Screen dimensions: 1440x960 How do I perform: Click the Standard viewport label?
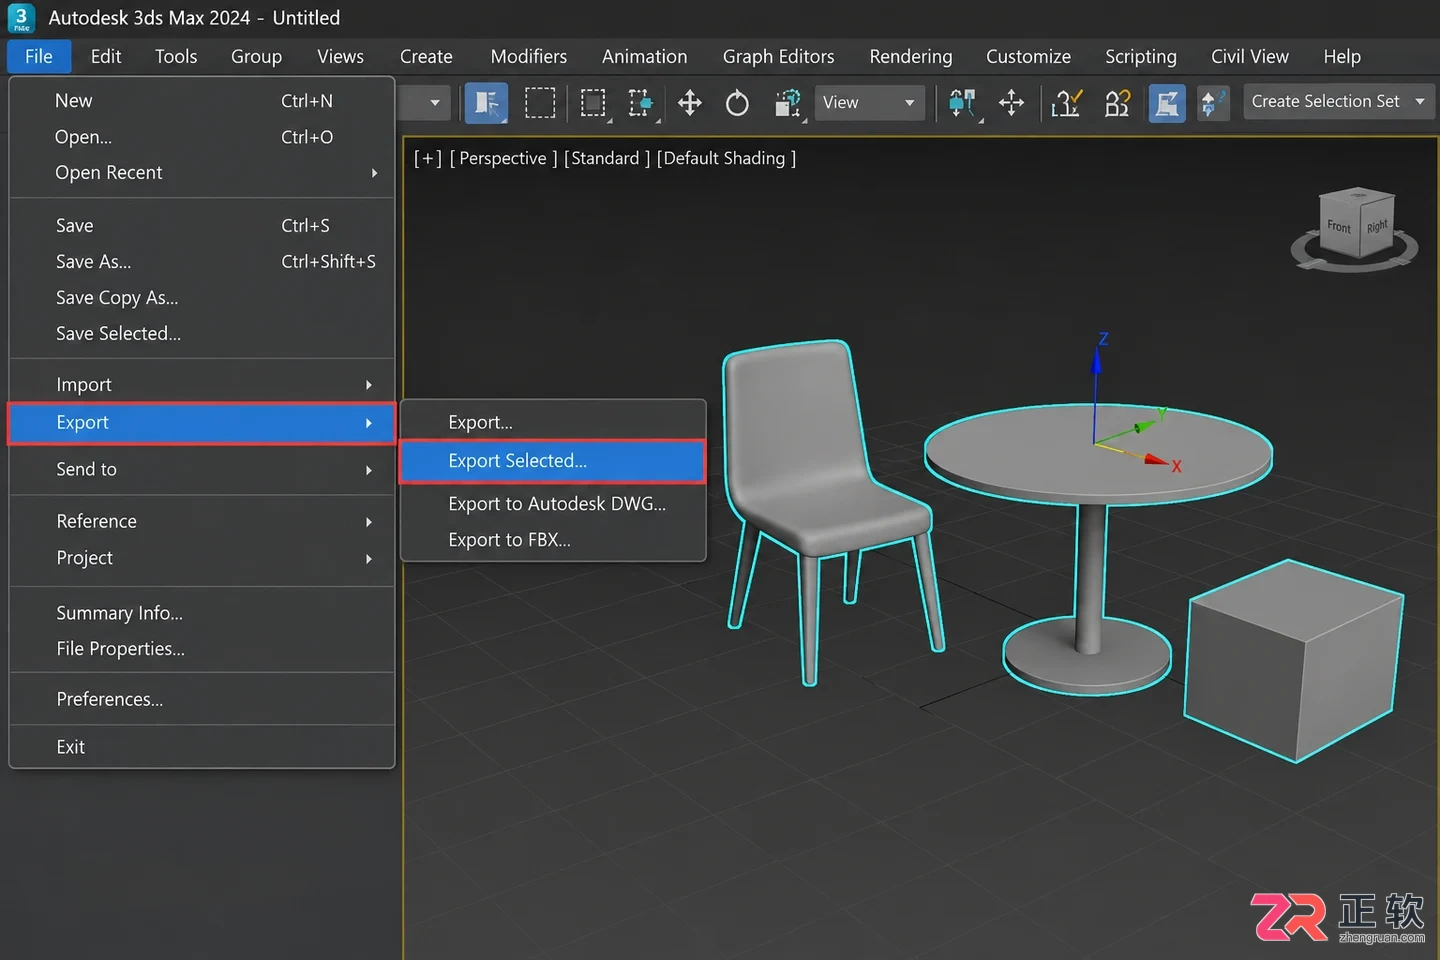click(x=606, y=159)
